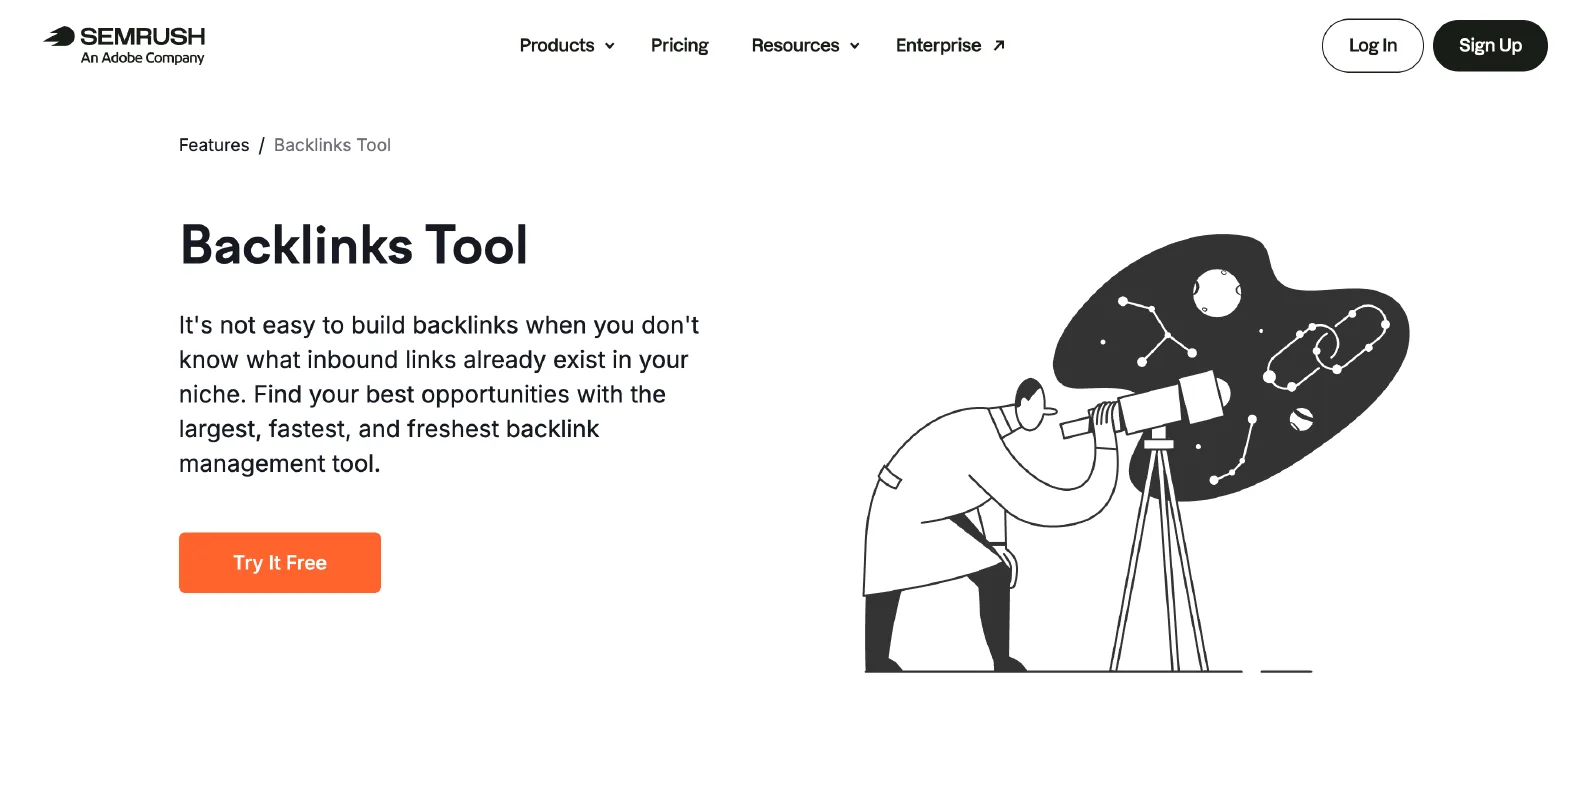Expand the Products dropdown chevron

click(x=609, y=46)
